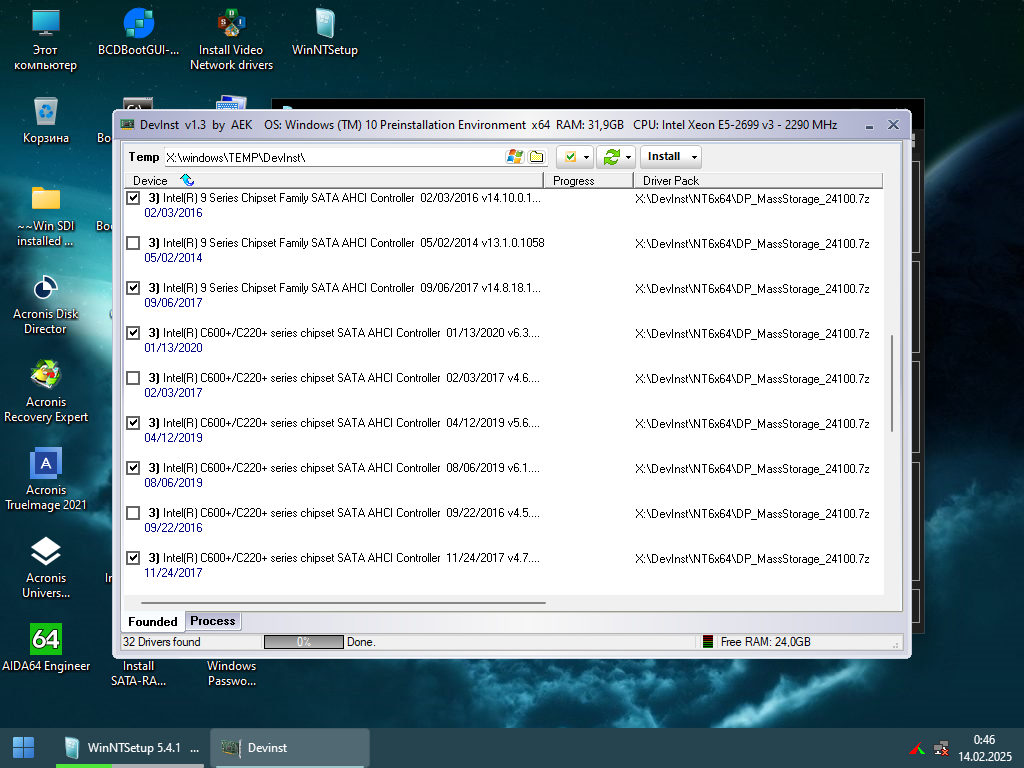Uncheck C600+/C220+ driver dated 08/06/2019
Image resolution: width=1024 pixels, height=768 pixels.
[x=133, y=468]
